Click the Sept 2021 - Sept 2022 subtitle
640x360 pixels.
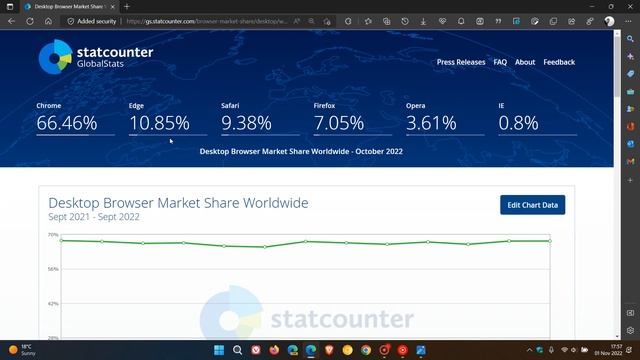click(94, 217)
